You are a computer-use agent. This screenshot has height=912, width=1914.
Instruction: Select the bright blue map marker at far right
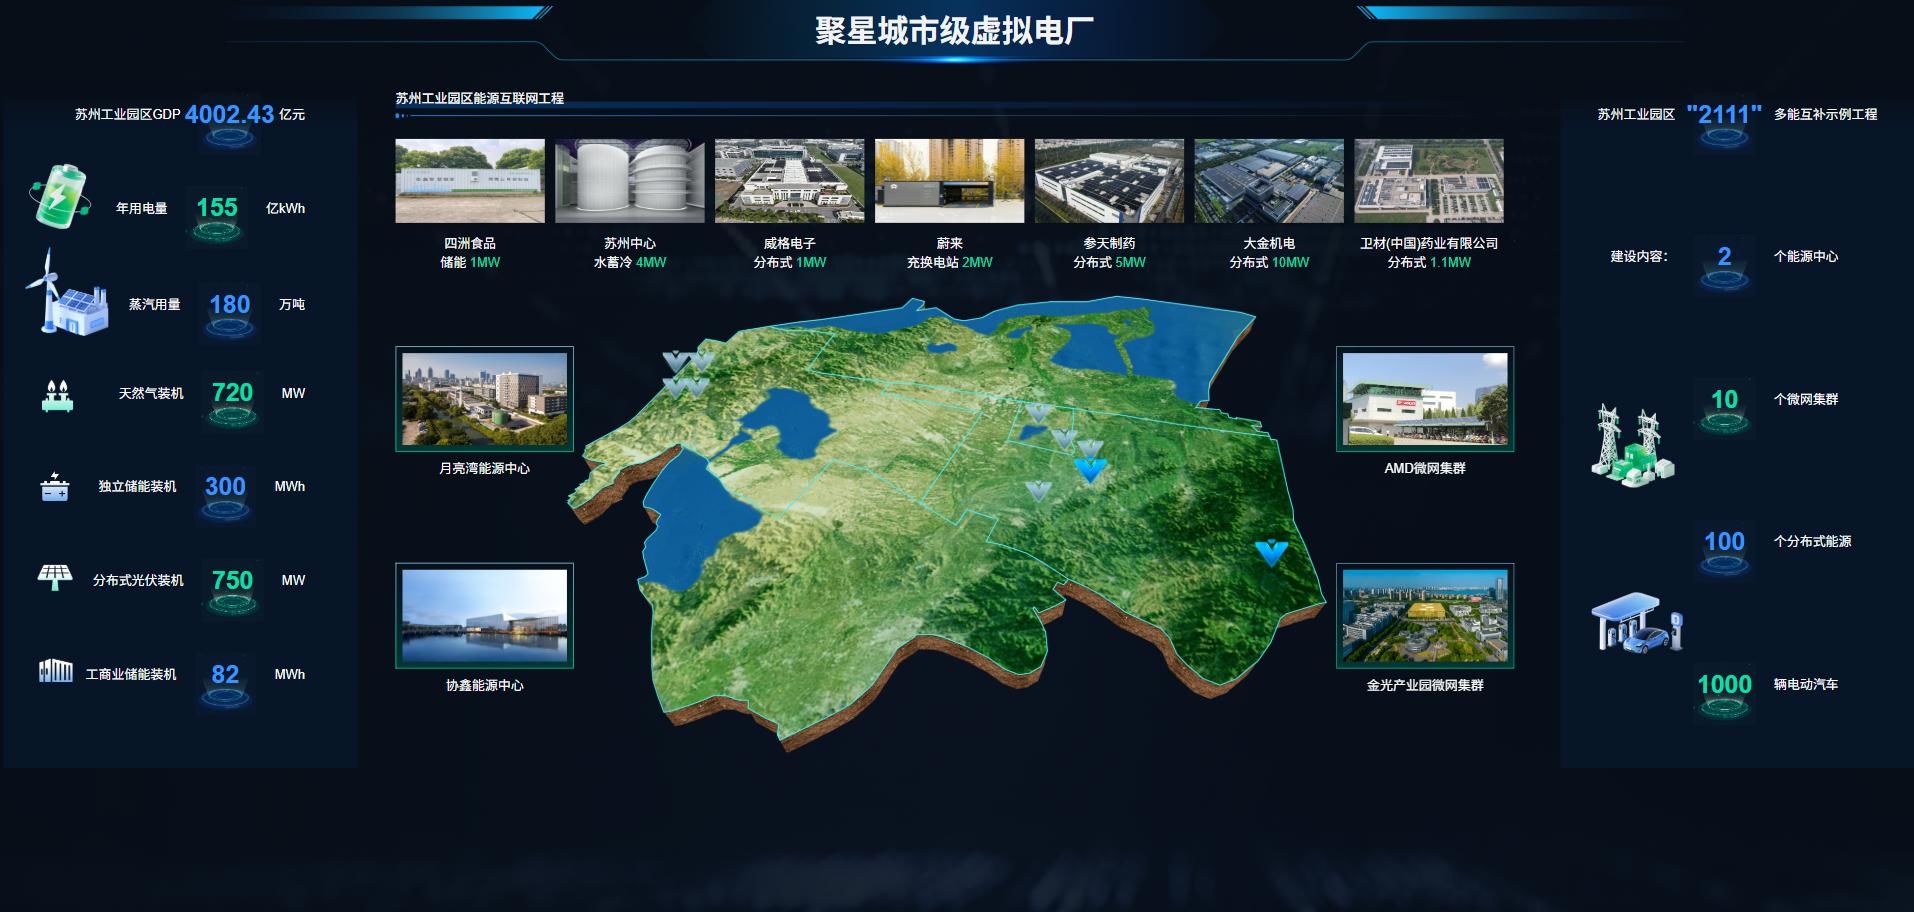(x=1271, y=552)
